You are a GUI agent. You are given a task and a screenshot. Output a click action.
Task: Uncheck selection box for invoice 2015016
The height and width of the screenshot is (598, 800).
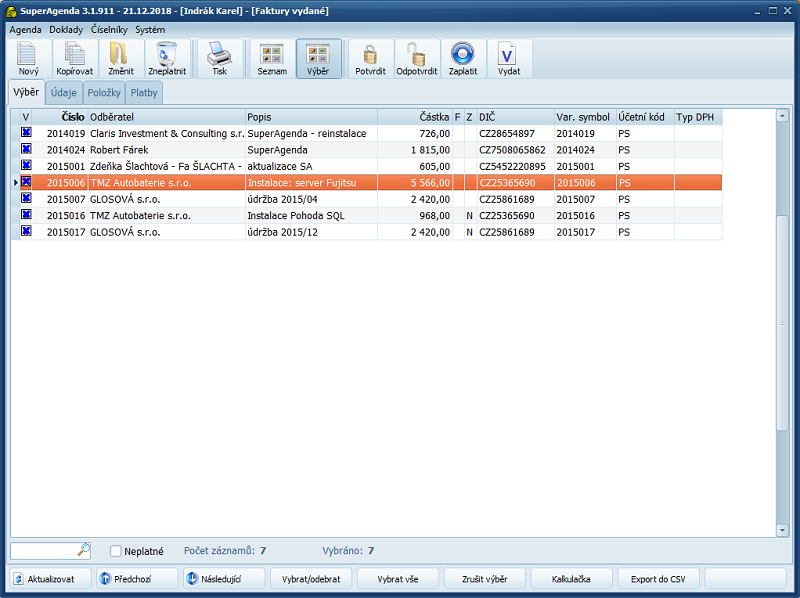pyautogui.click(x=26, y=215)
